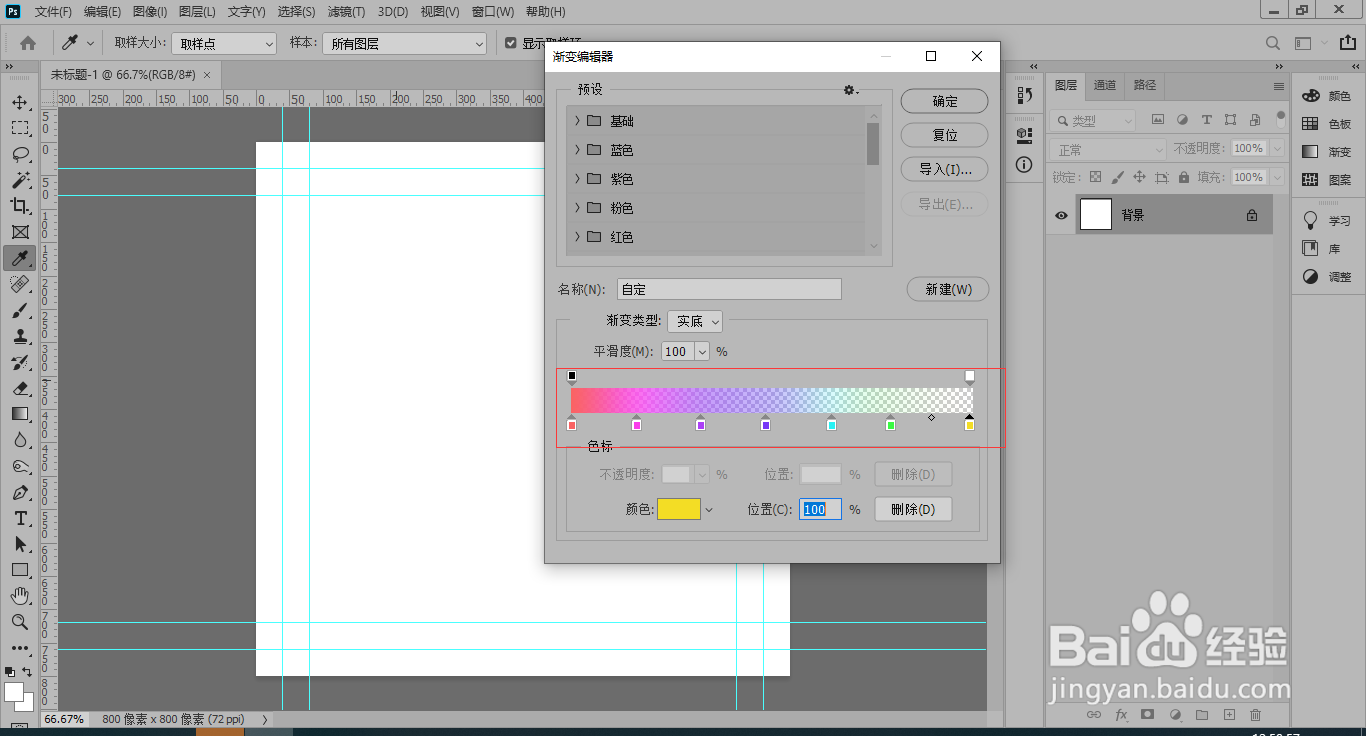1366x736 pixels.
Task: Delete layer with the trash icon
Action: [1256, 715]
